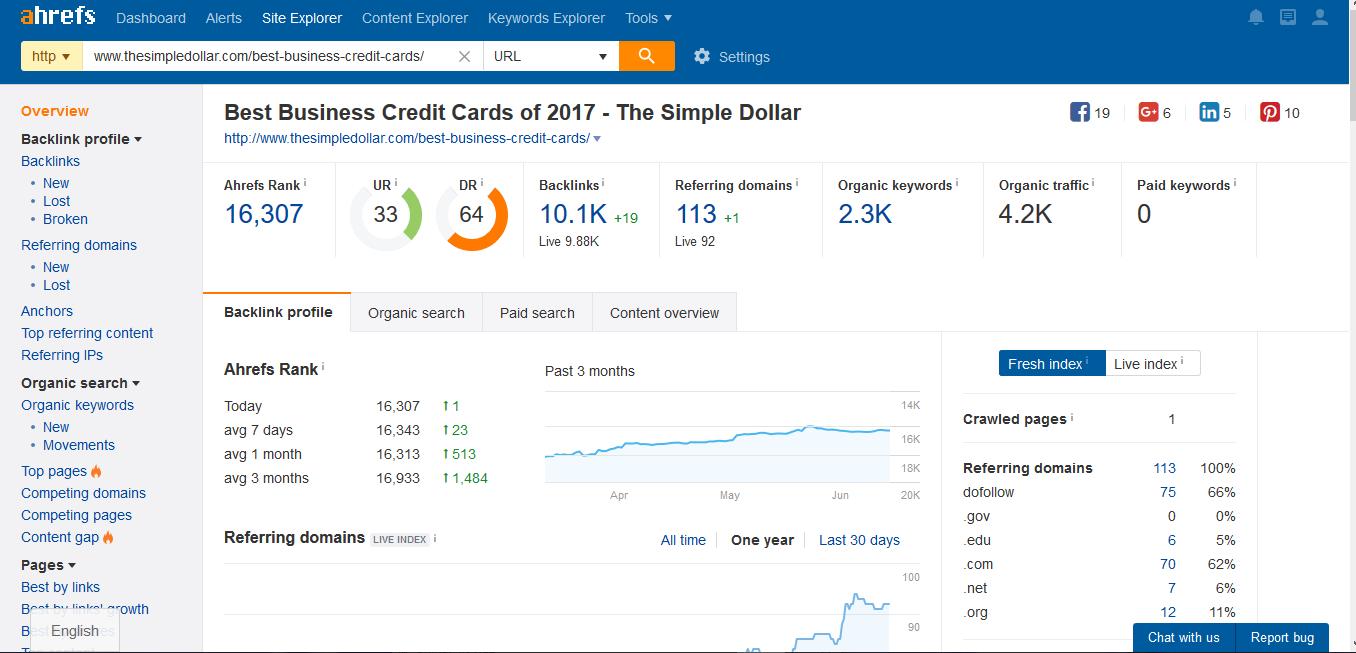Show info tooltip for Crawled pages

(x=1072, y=417)
